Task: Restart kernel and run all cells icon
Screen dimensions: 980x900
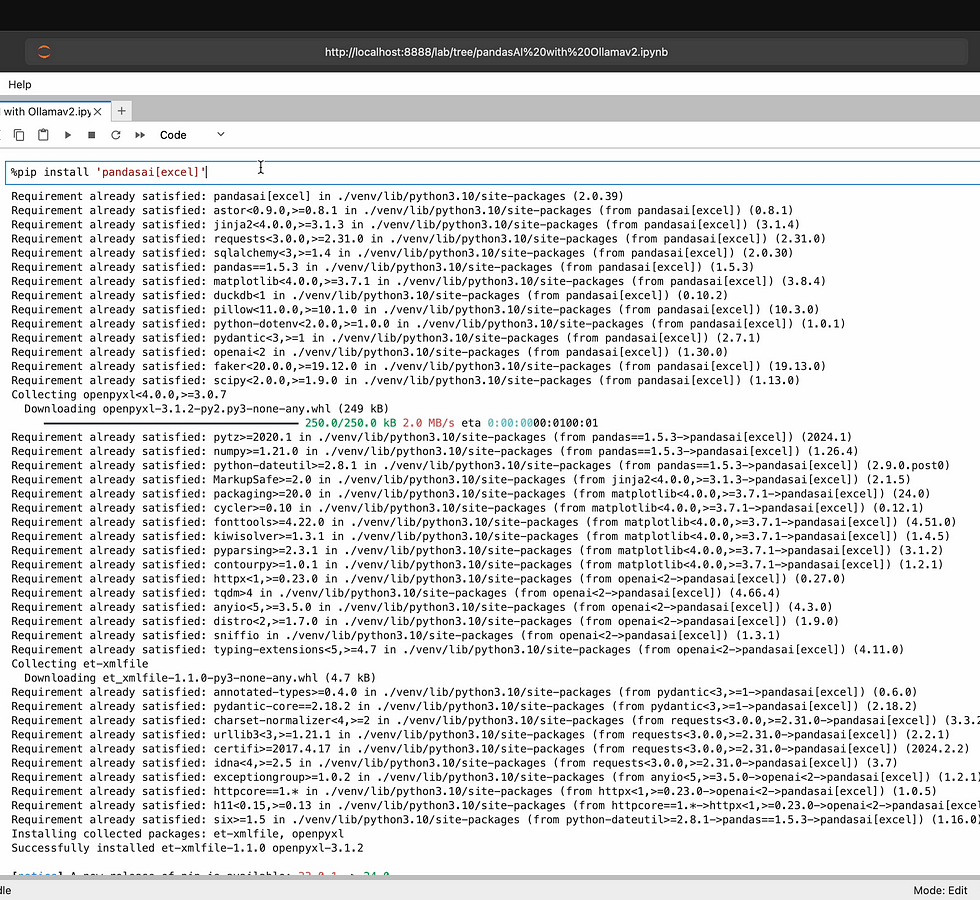Action: (140, 135)
